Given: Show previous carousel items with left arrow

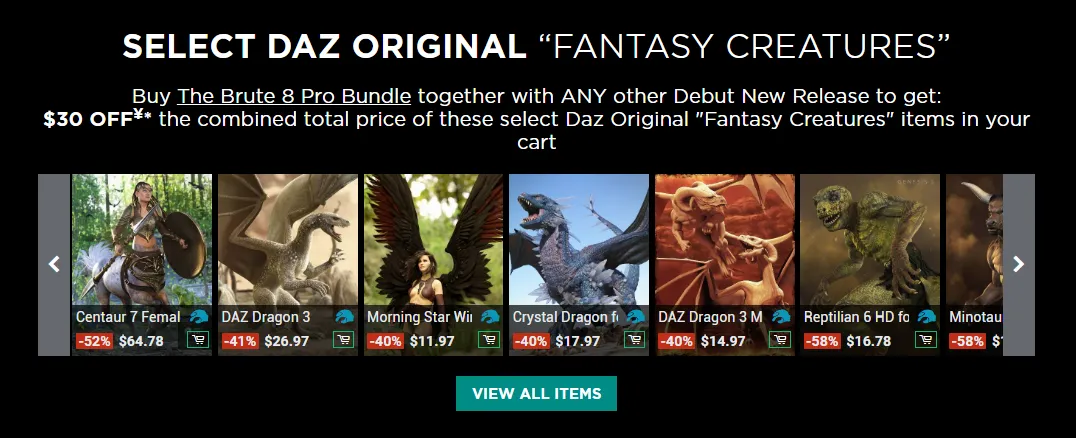Looking at the screenshot, I should click(x=54, y=264).
